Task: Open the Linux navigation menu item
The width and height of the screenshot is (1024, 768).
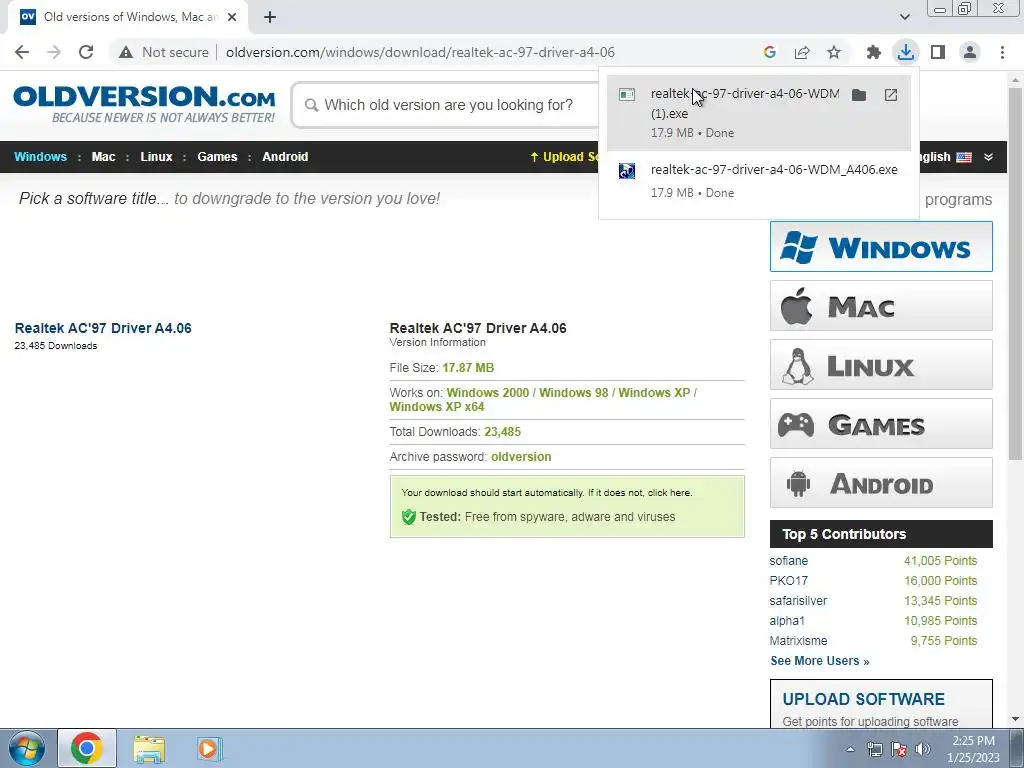Action: pyautogui.click(x=156, y=157)
